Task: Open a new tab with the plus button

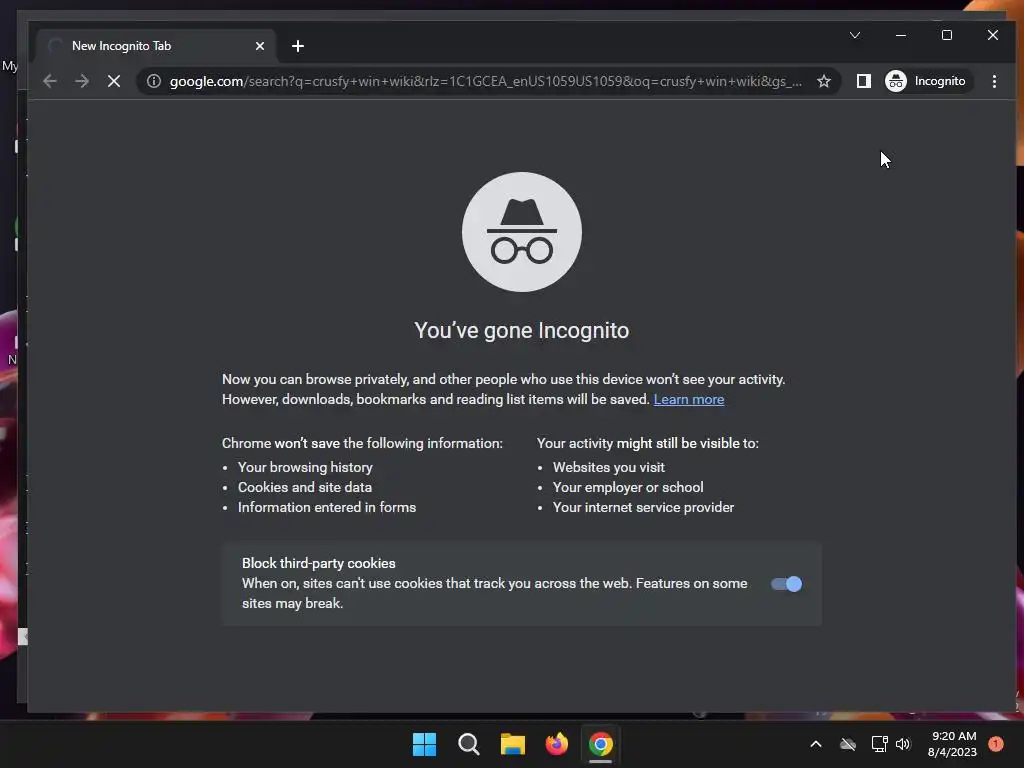Action: [x=298, y=46]
